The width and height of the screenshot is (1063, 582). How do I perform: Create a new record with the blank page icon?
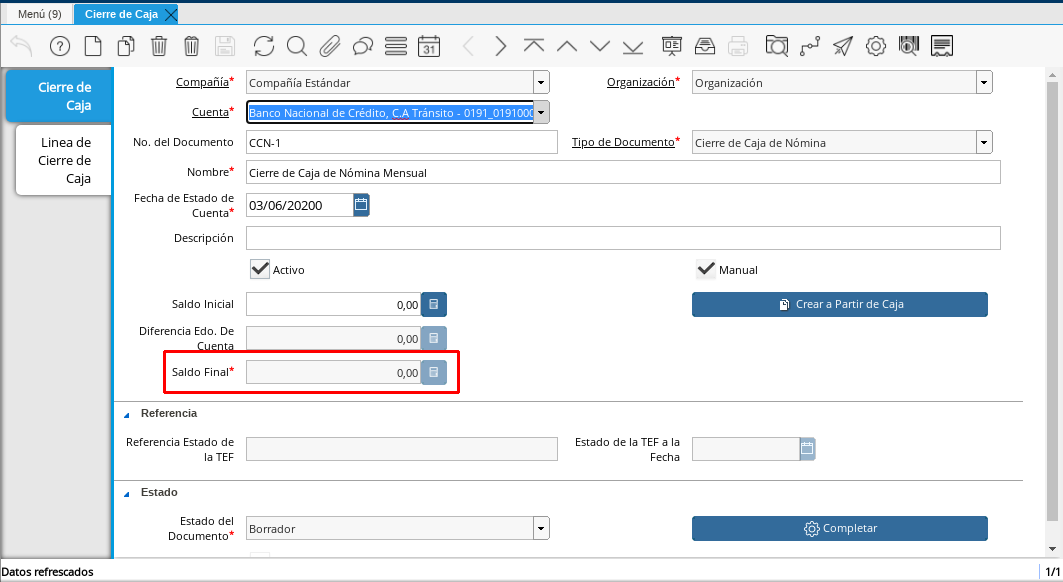tap(92, 46)
